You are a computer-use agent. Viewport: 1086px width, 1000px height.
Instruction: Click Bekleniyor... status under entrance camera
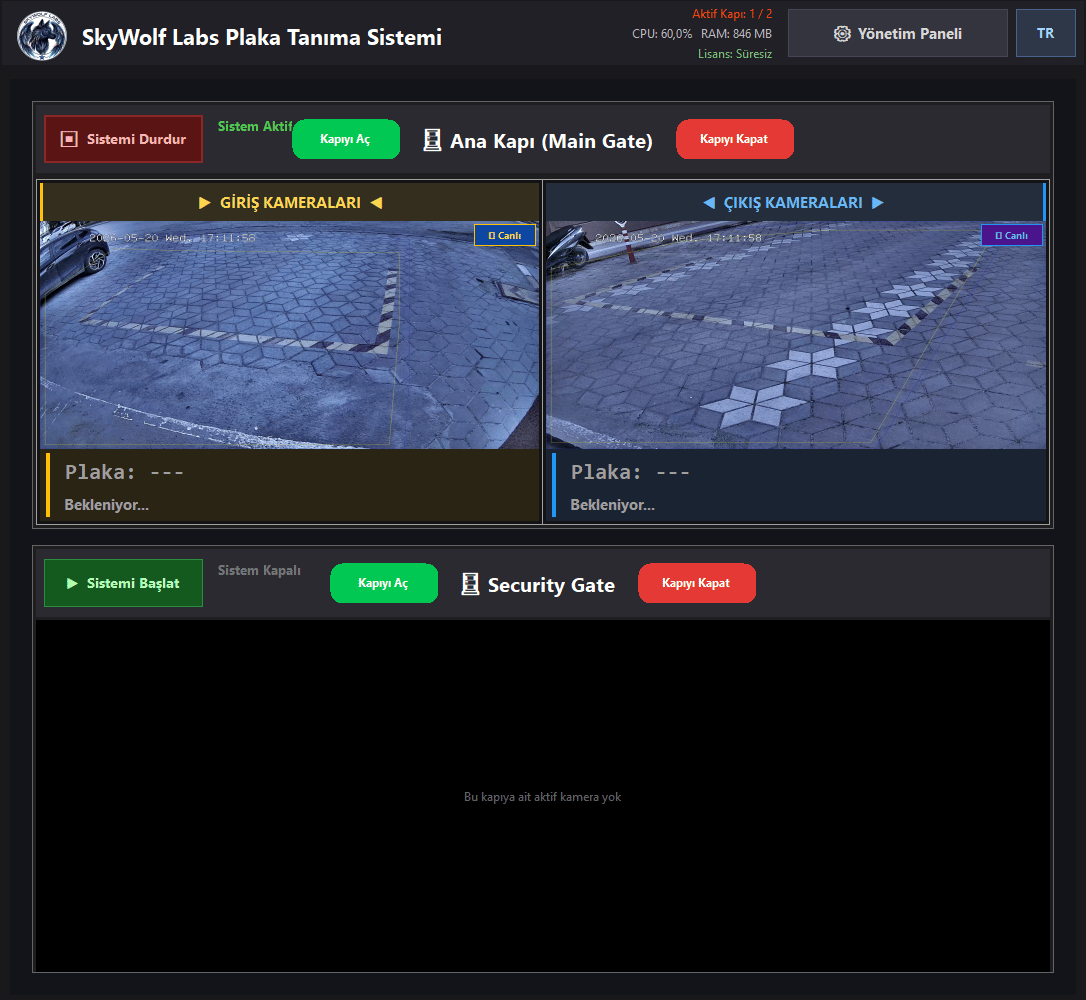107,505
